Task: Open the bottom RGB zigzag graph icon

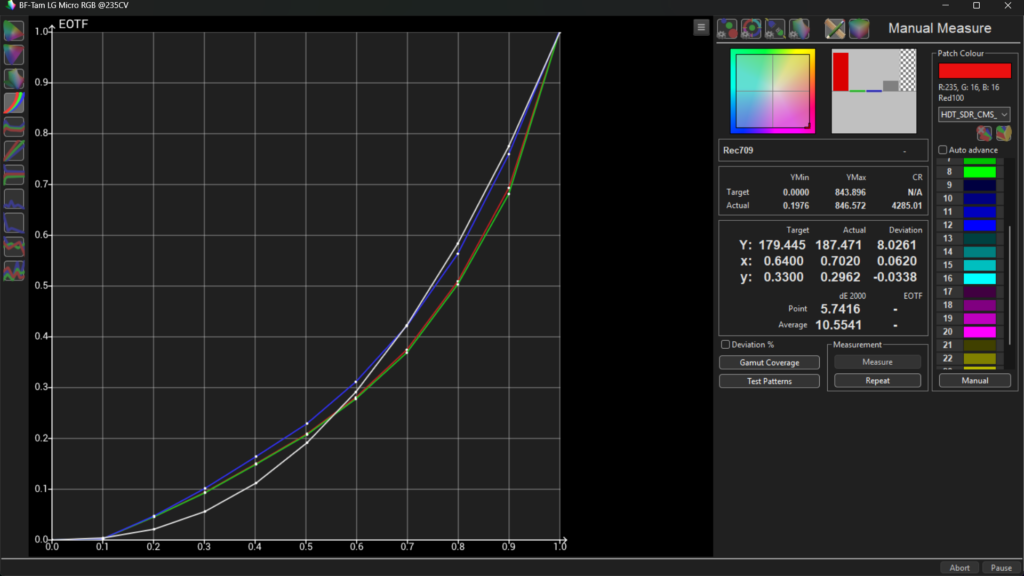Action: pos(14,271)
